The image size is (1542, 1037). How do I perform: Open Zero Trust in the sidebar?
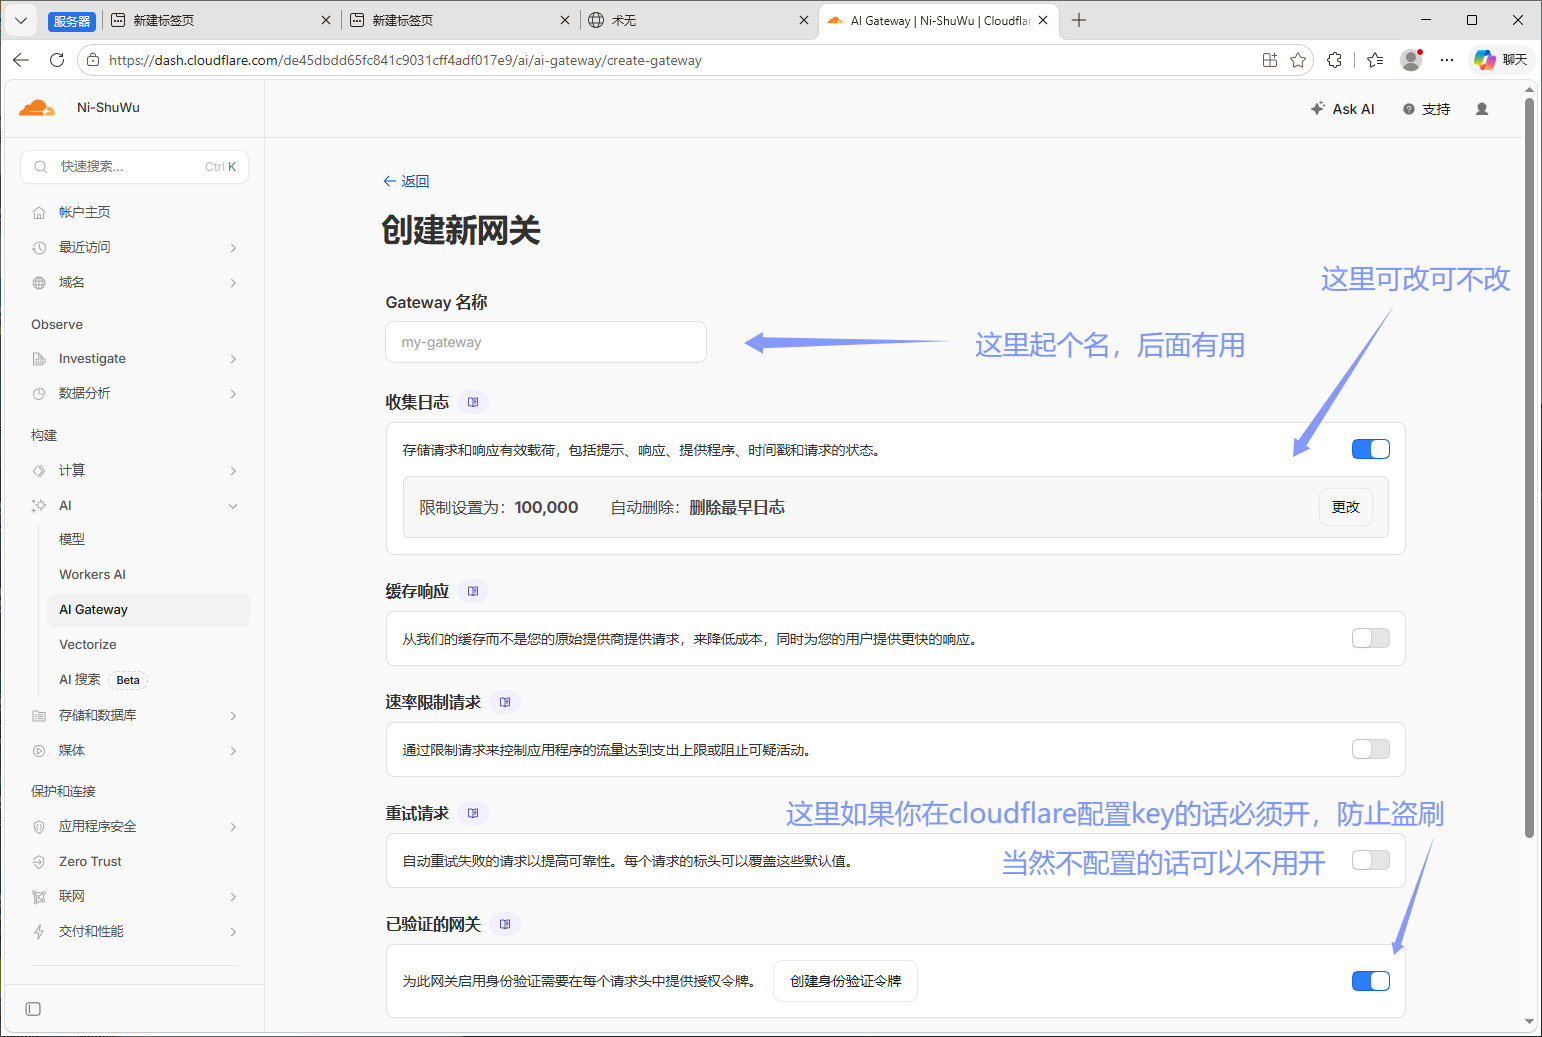coord(137,861)
